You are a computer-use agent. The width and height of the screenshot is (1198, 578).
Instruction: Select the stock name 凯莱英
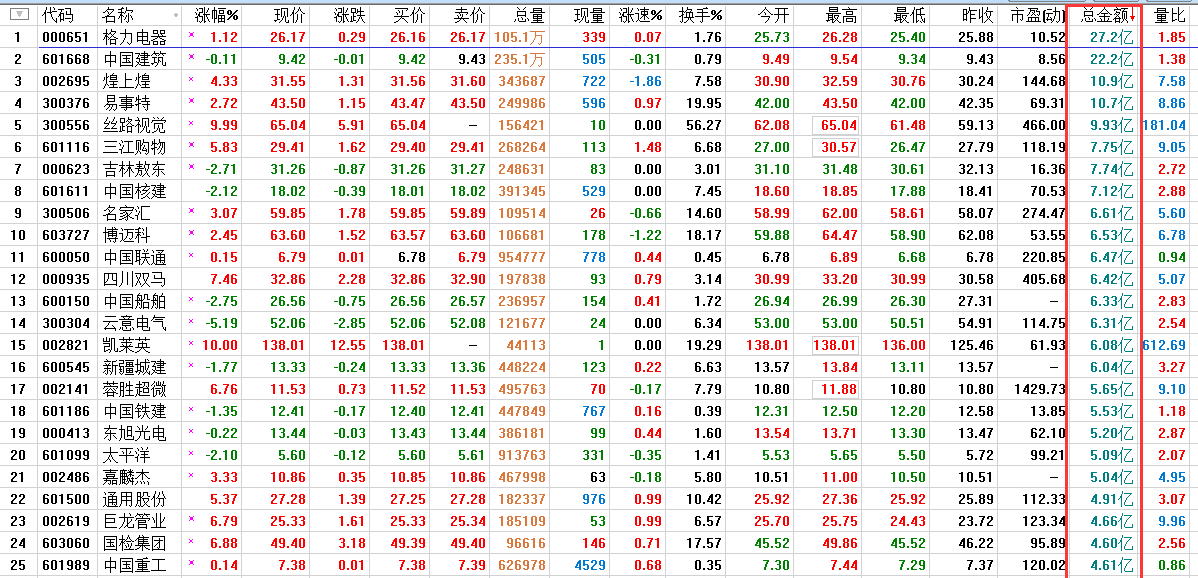[x=126, y=346]
